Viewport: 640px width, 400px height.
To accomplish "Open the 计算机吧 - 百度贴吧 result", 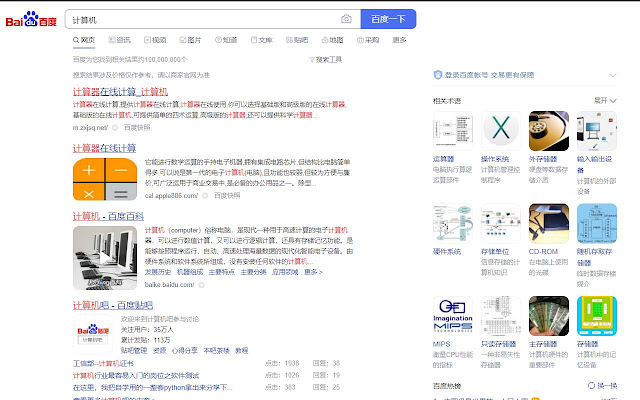I will click(x=113, y=305).
